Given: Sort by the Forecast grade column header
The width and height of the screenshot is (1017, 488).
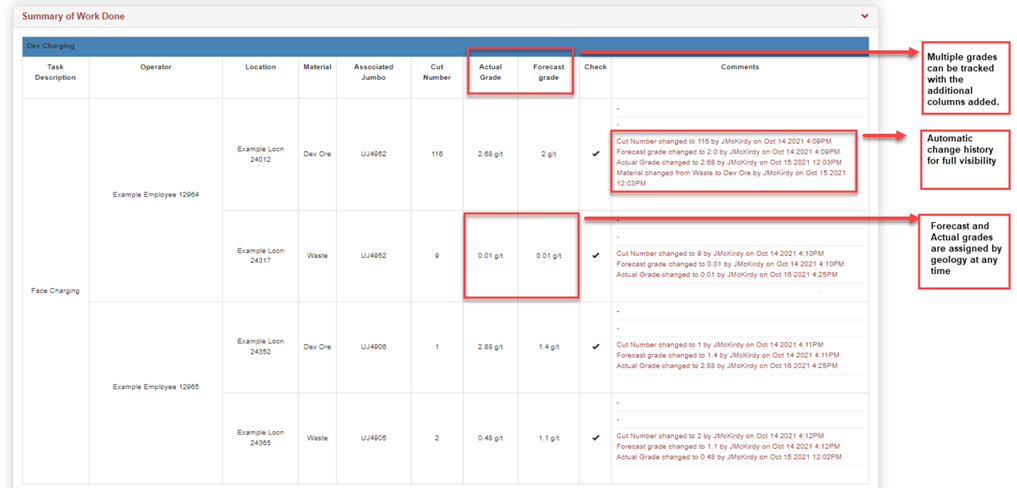Looking at the screenshot, I should pyautogui.click(x=548, y=72).
